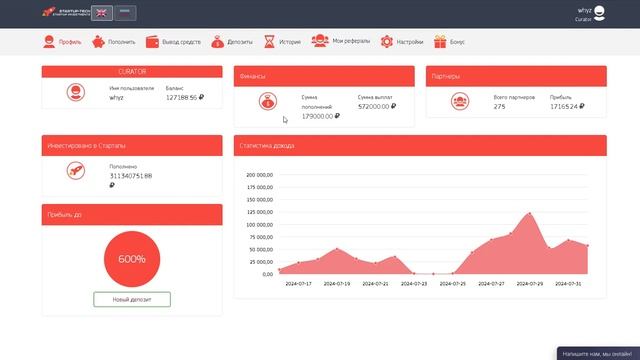640x360 pixels.
Task: Switch language with the UK flag button
Action: click(x=102, y=13)
